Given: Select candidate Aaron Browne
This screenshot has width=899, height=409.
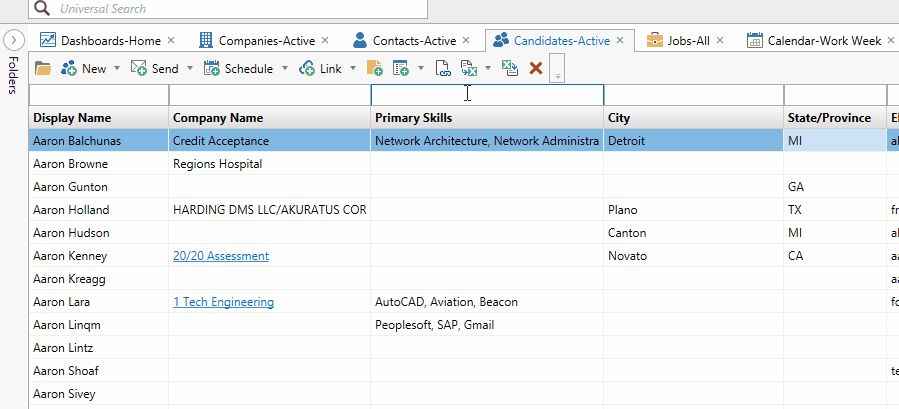Looking at the screenshot, I should 71,164.
